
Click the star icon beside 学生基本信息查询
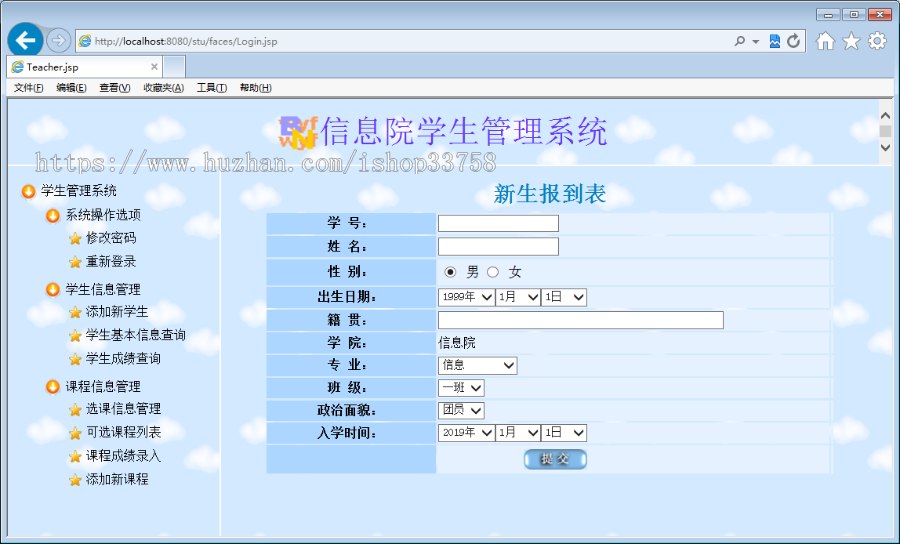tap(75, 336)
